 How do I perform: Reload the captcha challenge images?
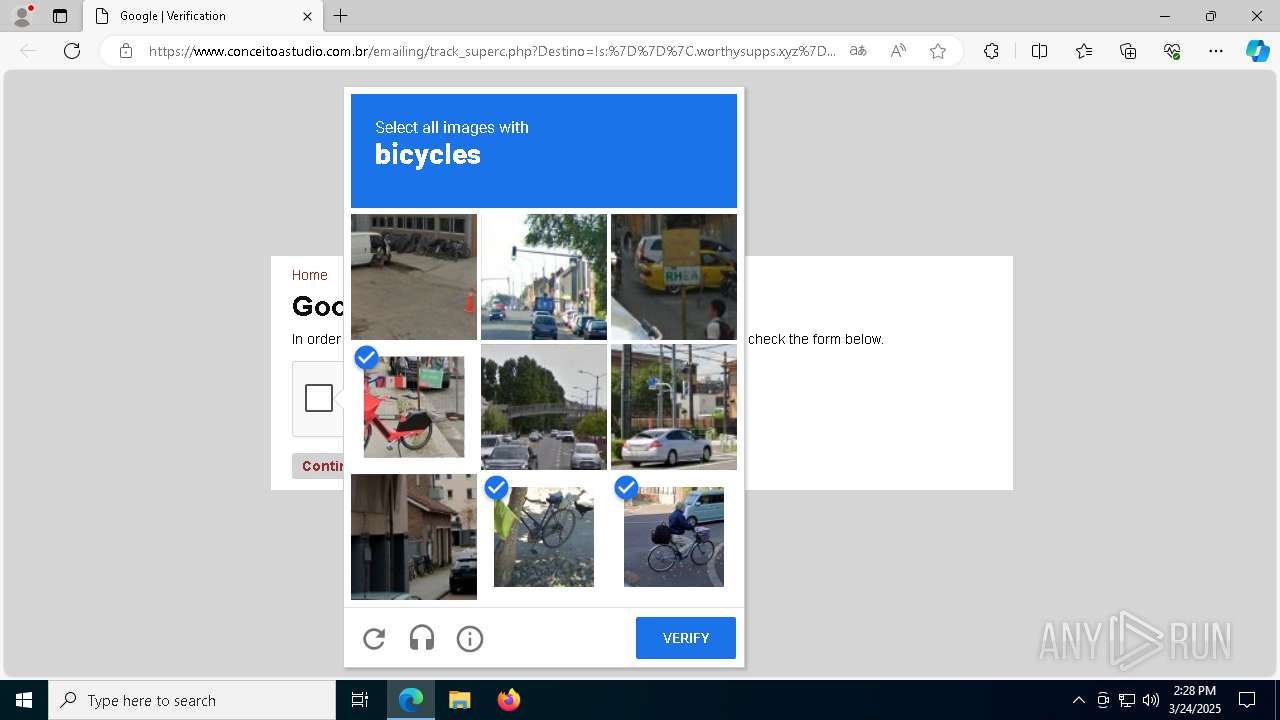(374, 638)
